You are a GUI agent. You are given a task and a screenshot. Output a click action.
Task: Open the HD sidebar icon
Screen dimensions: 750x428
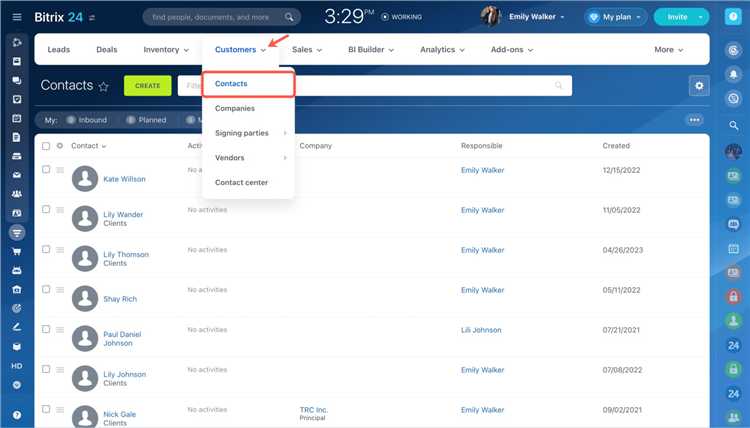click(17, 366)
